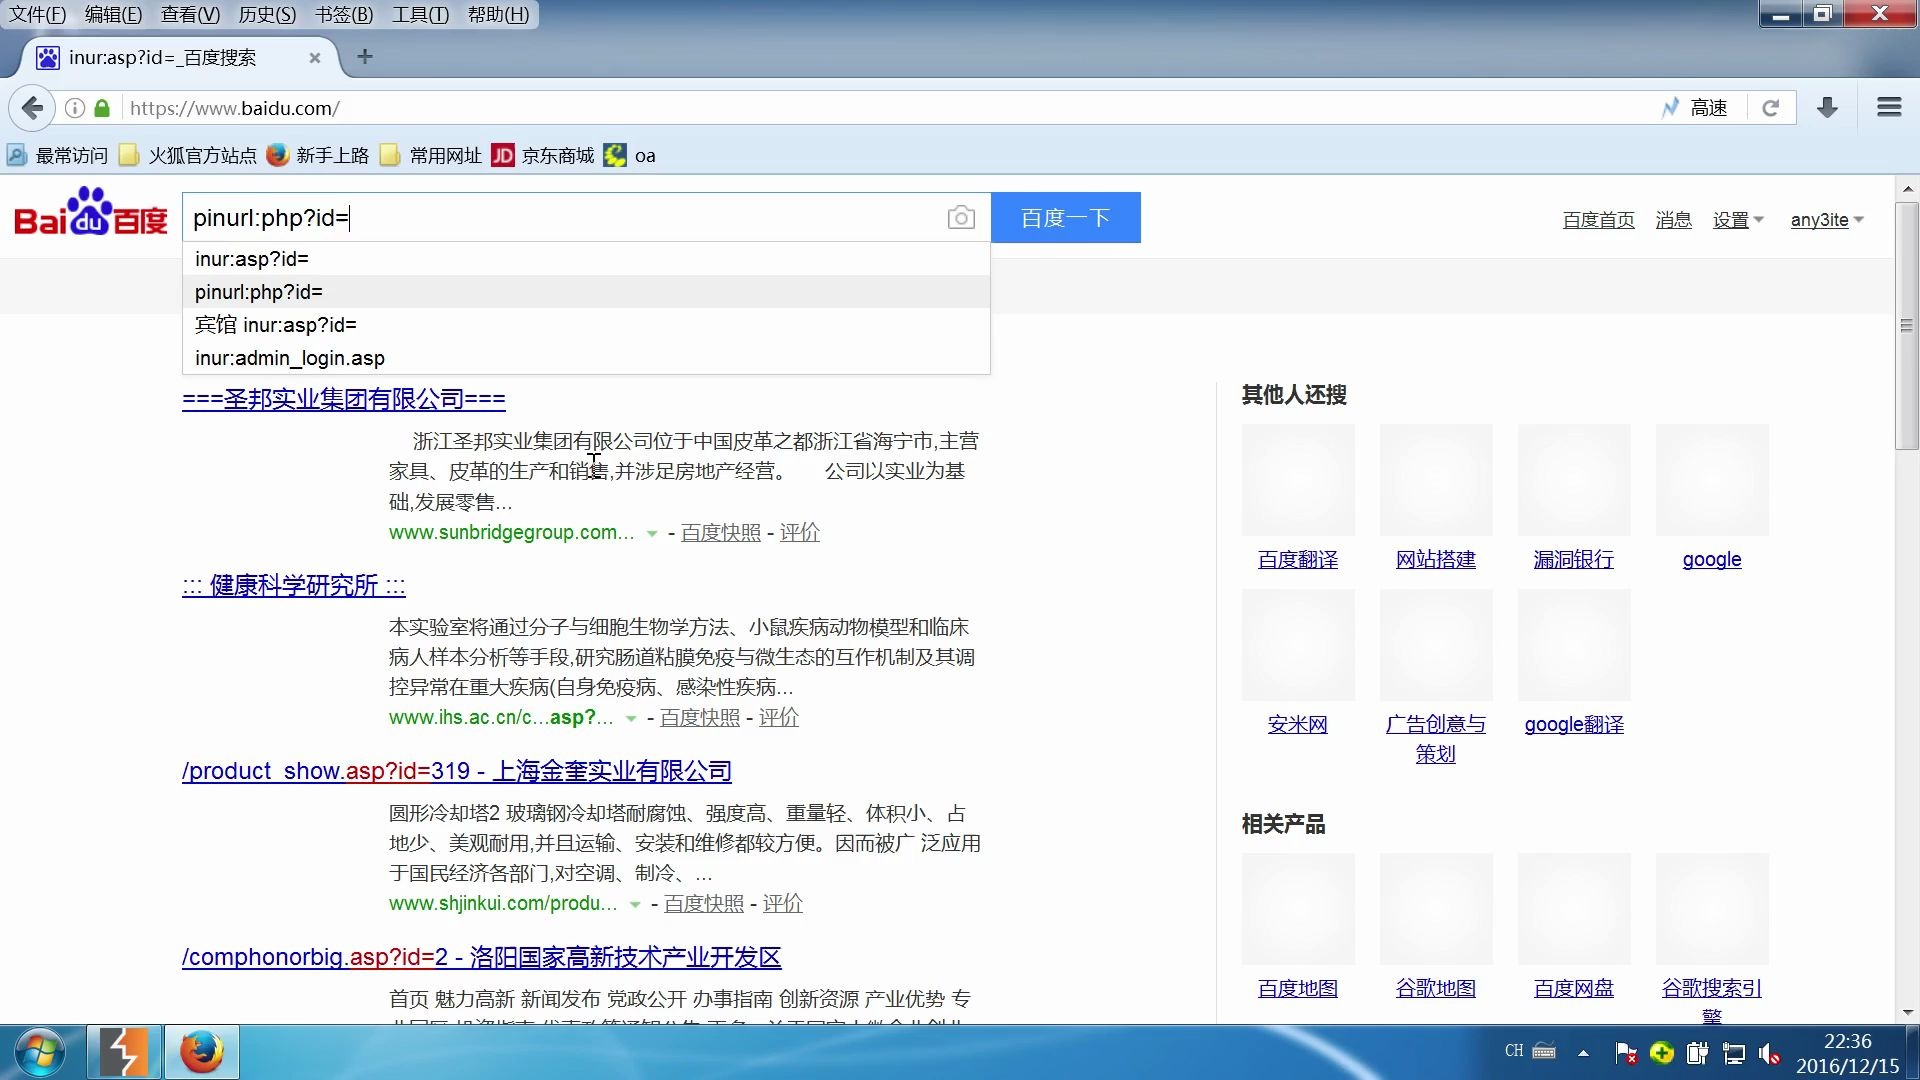Expand arrow next to www.ihs.ac.cn result
The height and width of the screenshot is (1080, 1920).
[631, 719]
